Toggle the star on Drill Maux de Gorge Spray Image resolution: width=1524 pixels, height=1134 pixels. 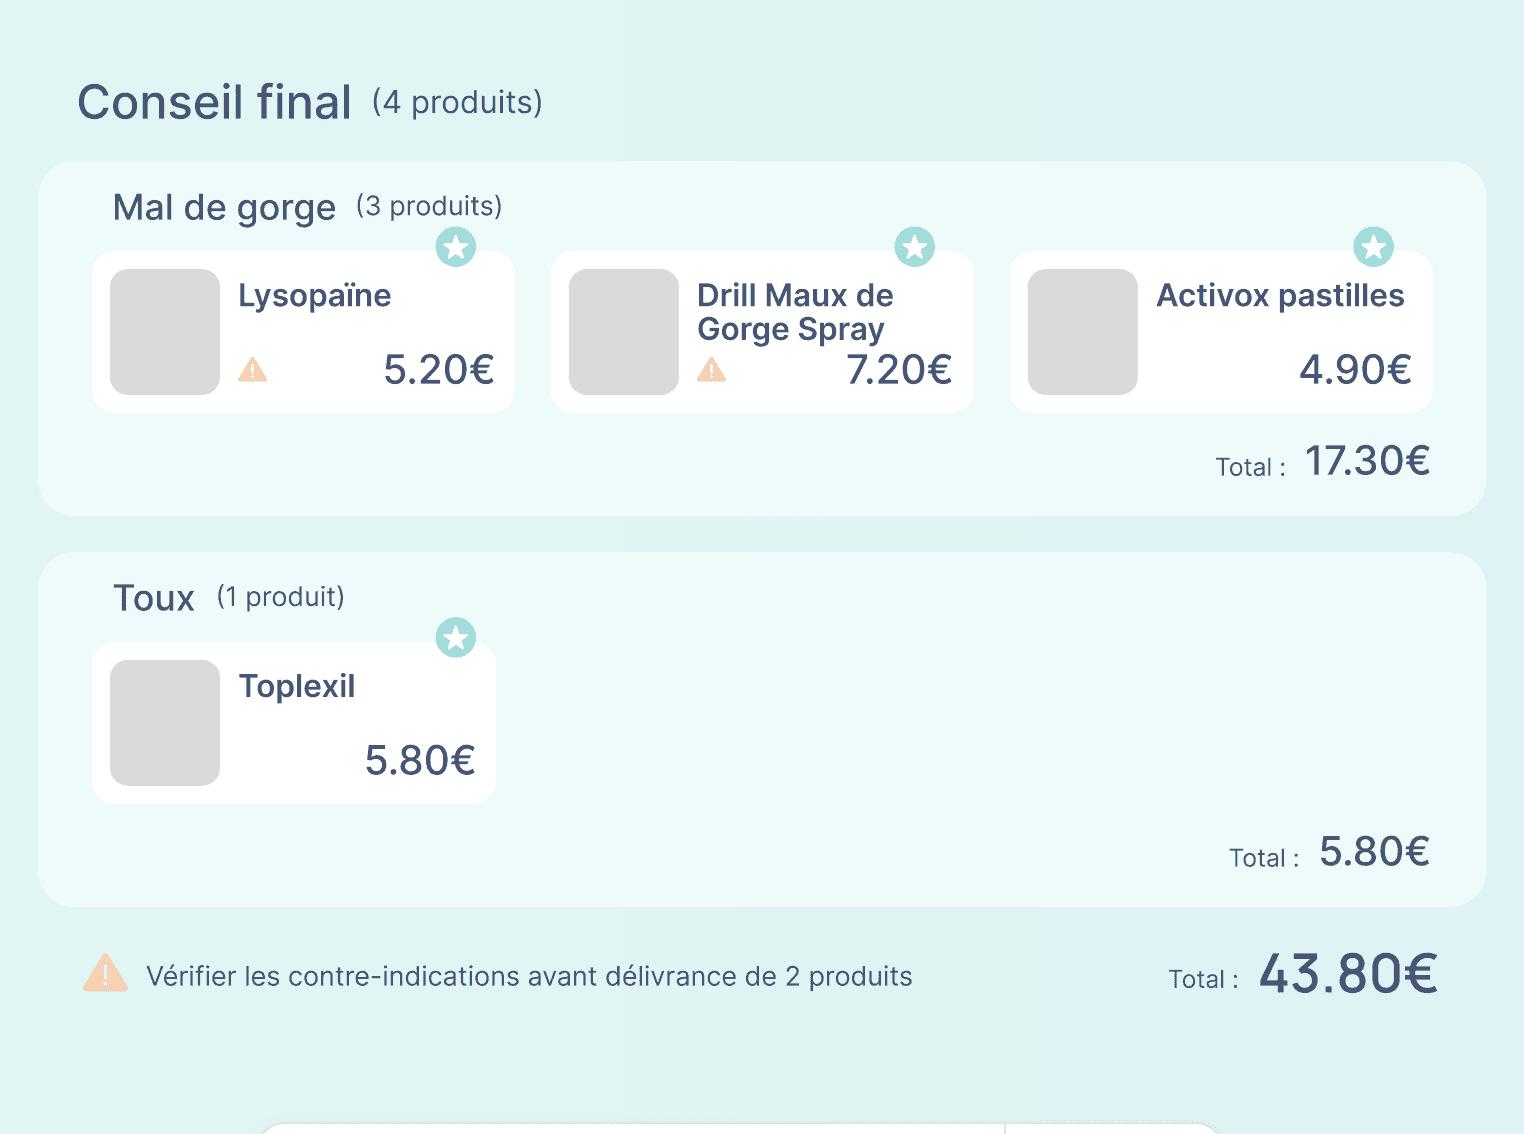click(x=914, y=246)
